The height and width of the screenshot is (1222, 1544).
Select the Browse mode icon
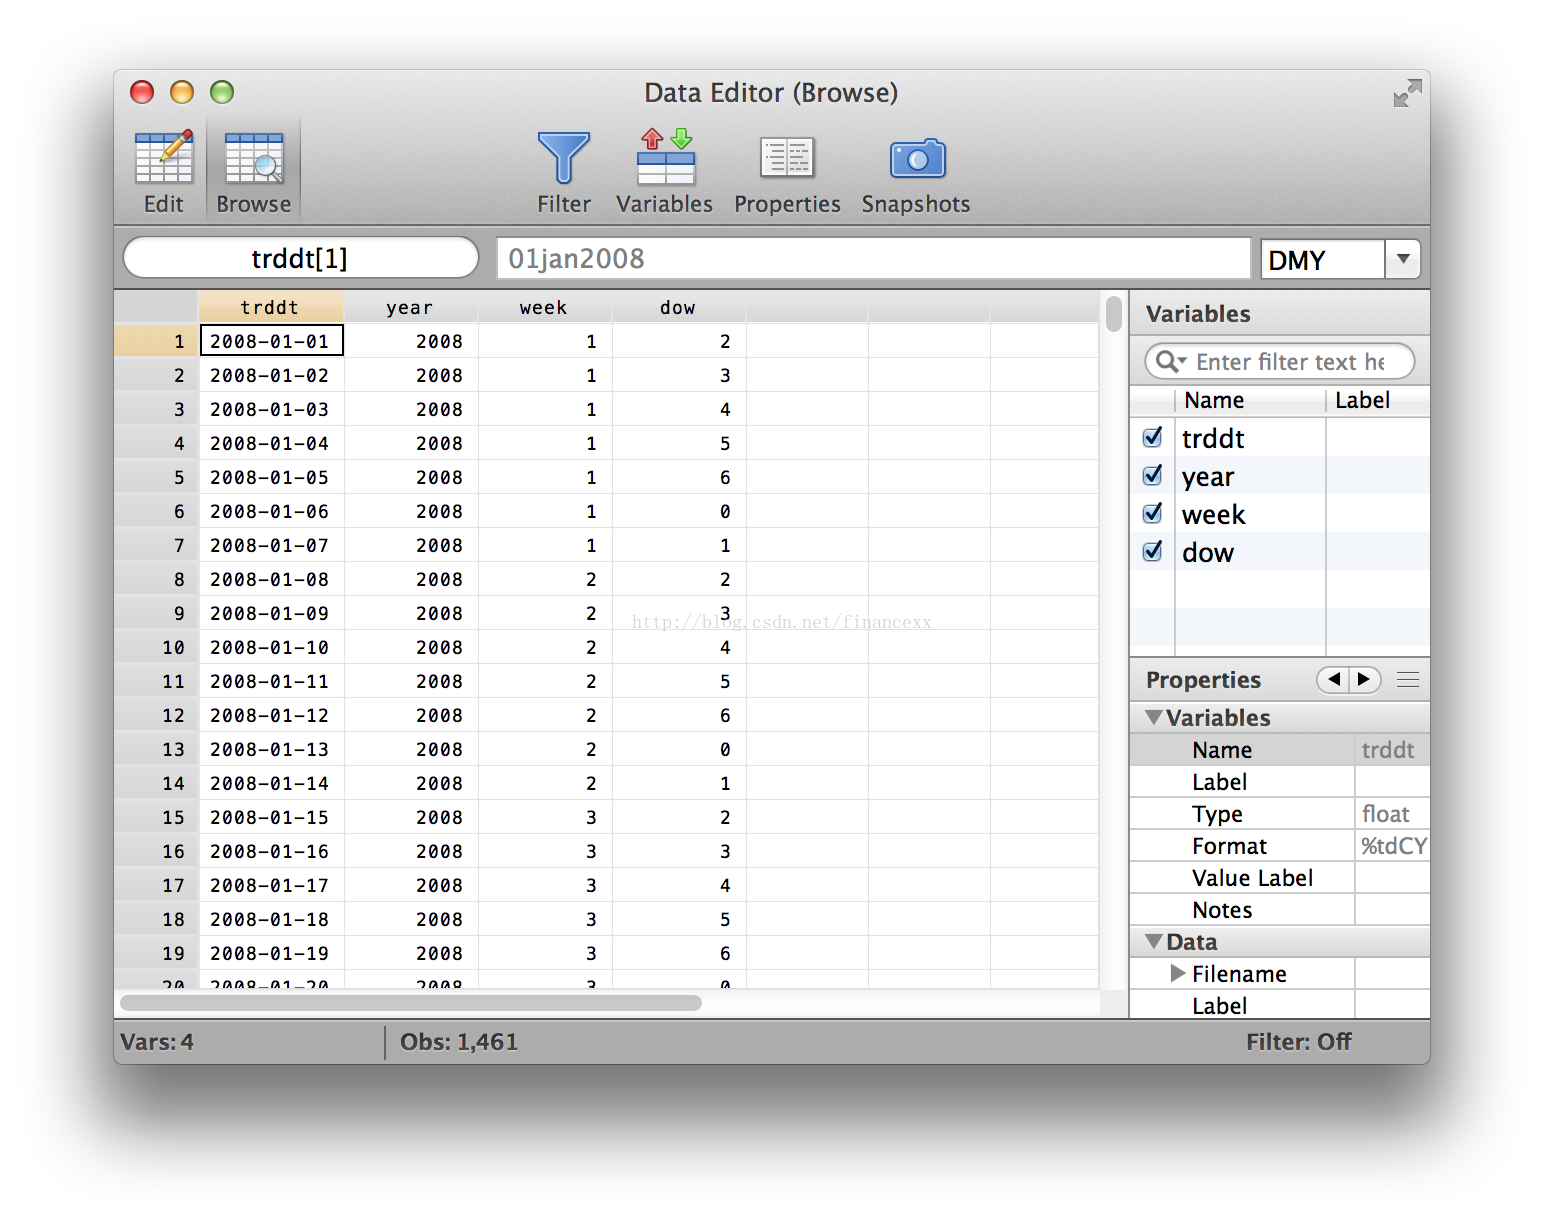[x=254, y=159]
